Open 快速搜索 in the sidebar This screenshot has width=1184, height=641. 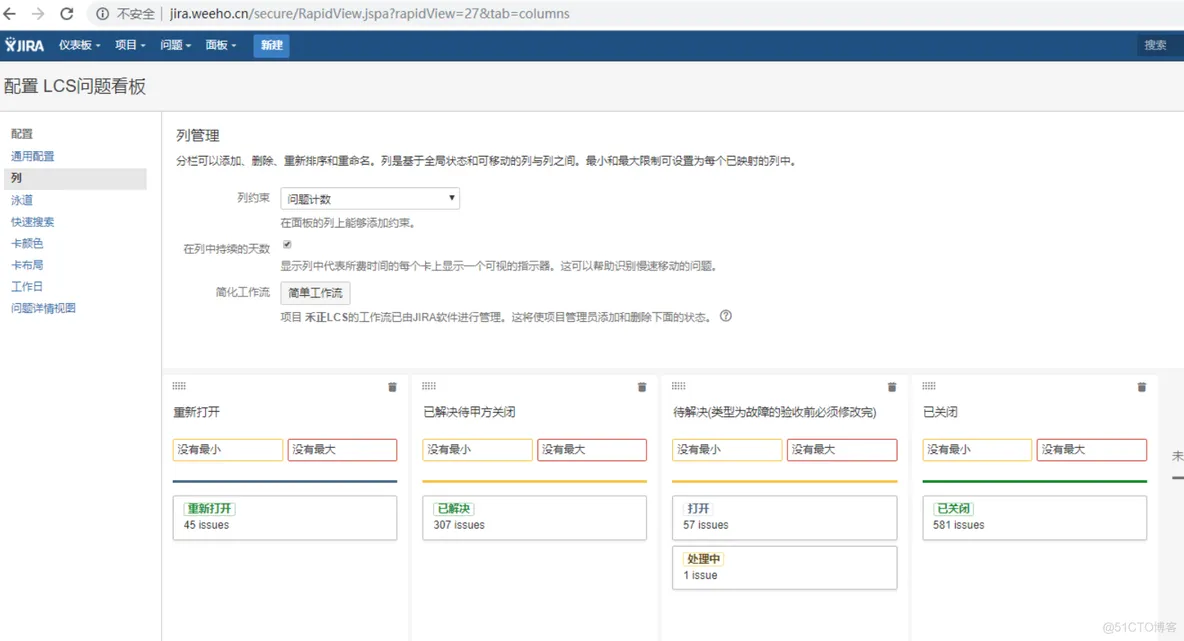click(32, 222)
